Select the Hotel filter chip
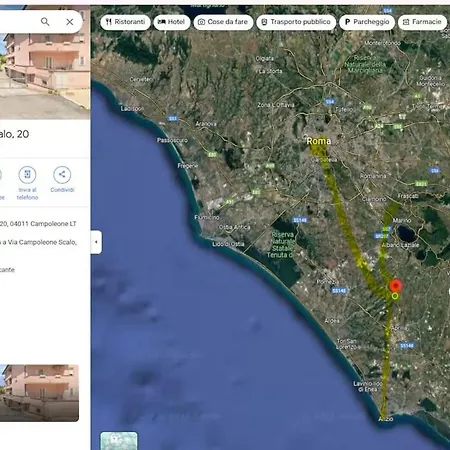Image resolution: width=450 pixels, height=450 pixels. (172, 22)
